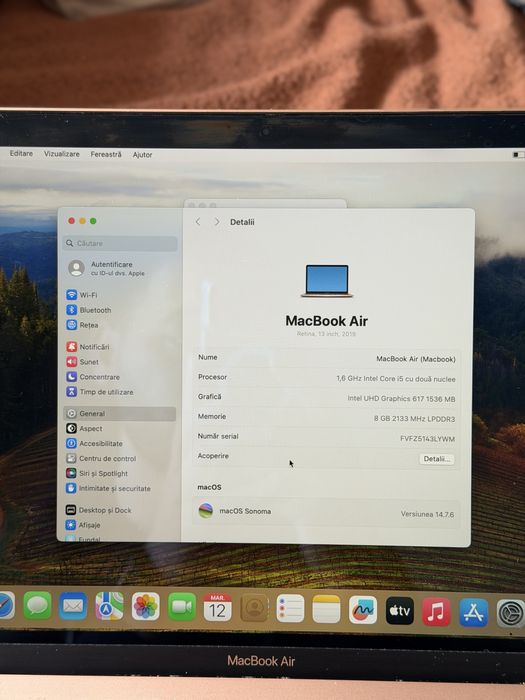Launch Apple TV from the Dock
The width and height of the screenshot is (525, 700).
[400, 611]
